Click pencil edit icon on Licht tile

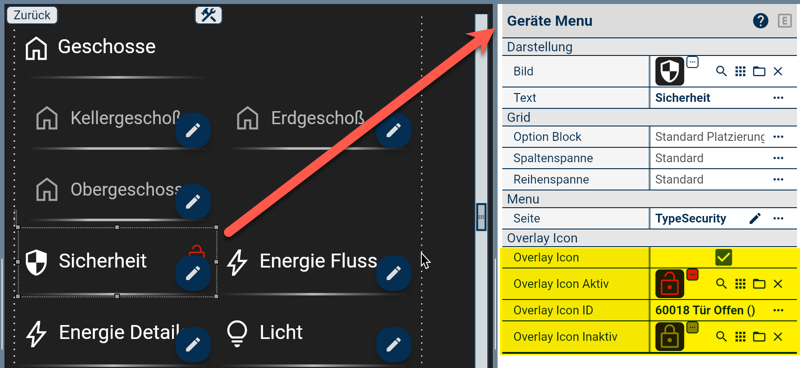pos(393,345)
